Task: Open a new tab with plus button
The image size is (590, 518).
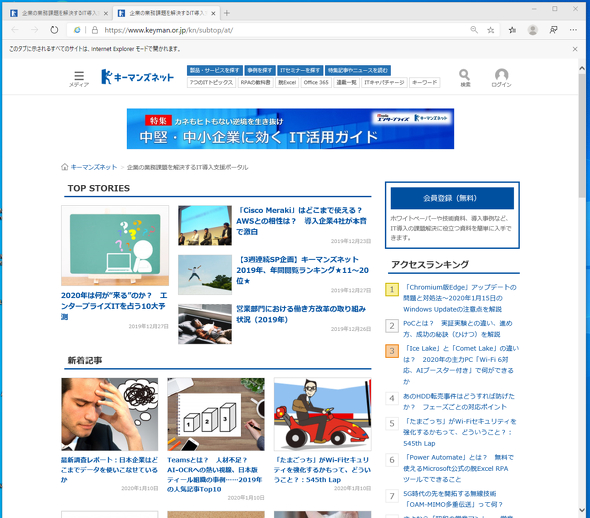Action: click(x=227, y=13)
